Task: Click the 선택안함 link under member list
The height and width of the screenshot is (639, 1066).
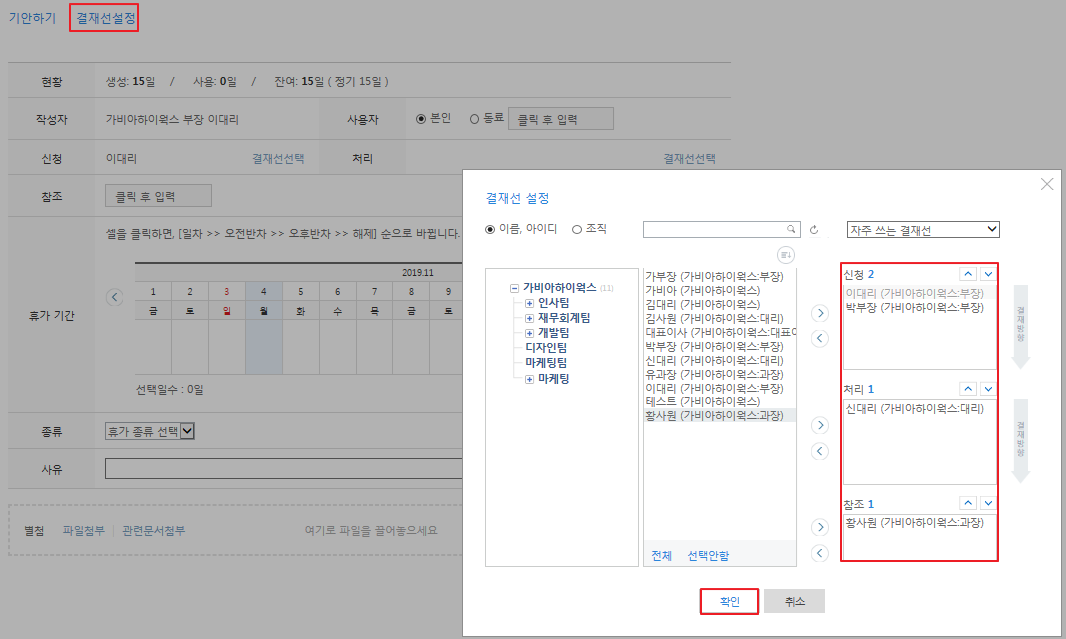Action: pos(708,555)
